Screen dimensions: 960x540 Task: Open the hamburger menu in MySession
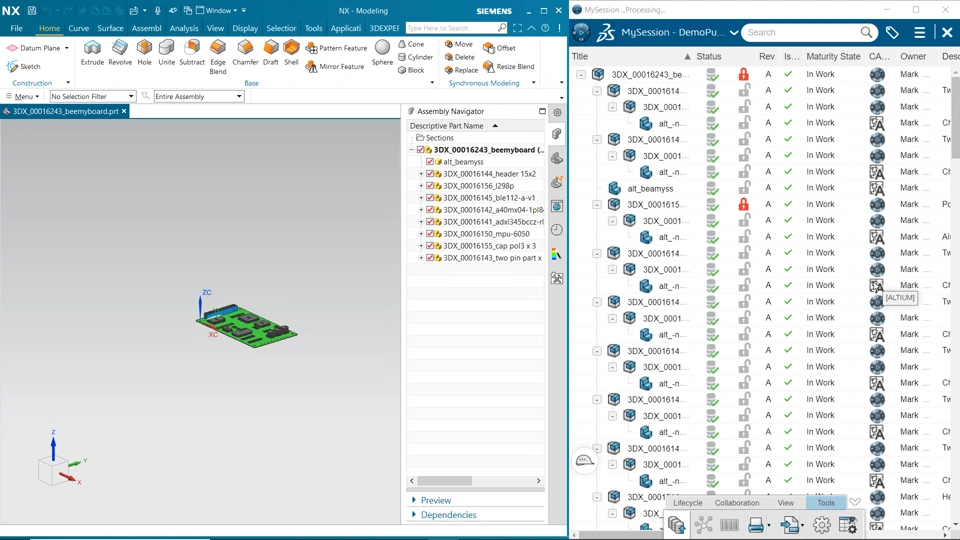[920, 32]
